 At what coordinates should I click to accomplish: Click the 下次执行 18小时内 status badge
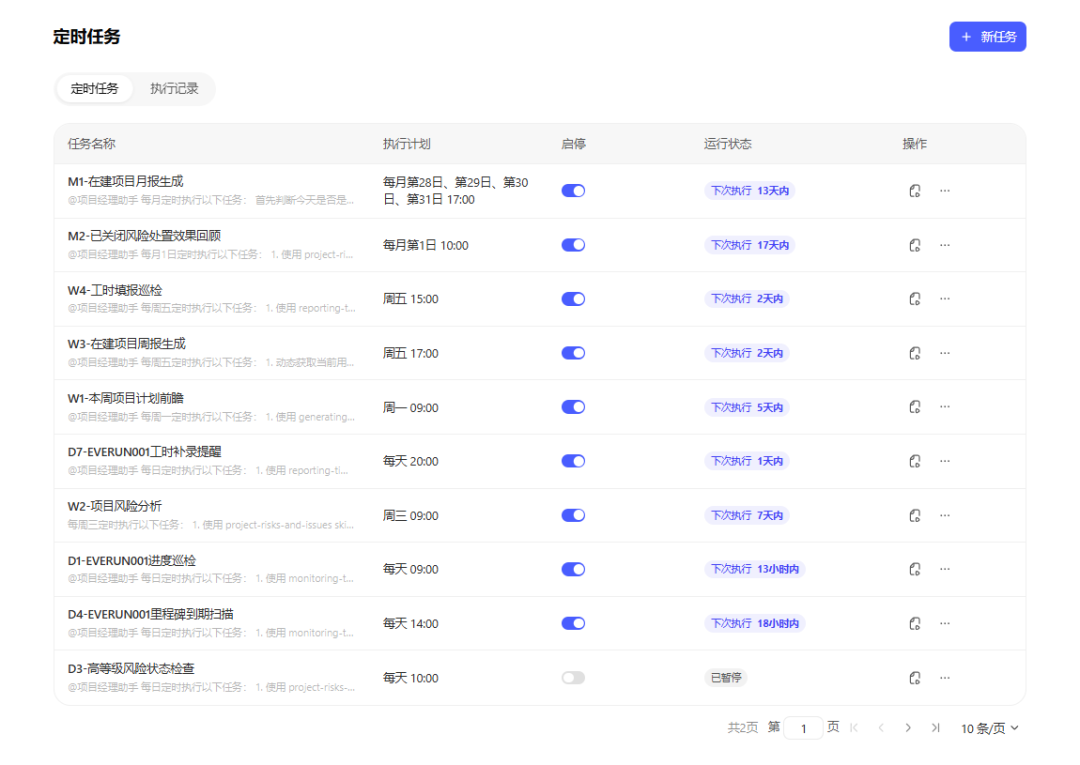755,623
